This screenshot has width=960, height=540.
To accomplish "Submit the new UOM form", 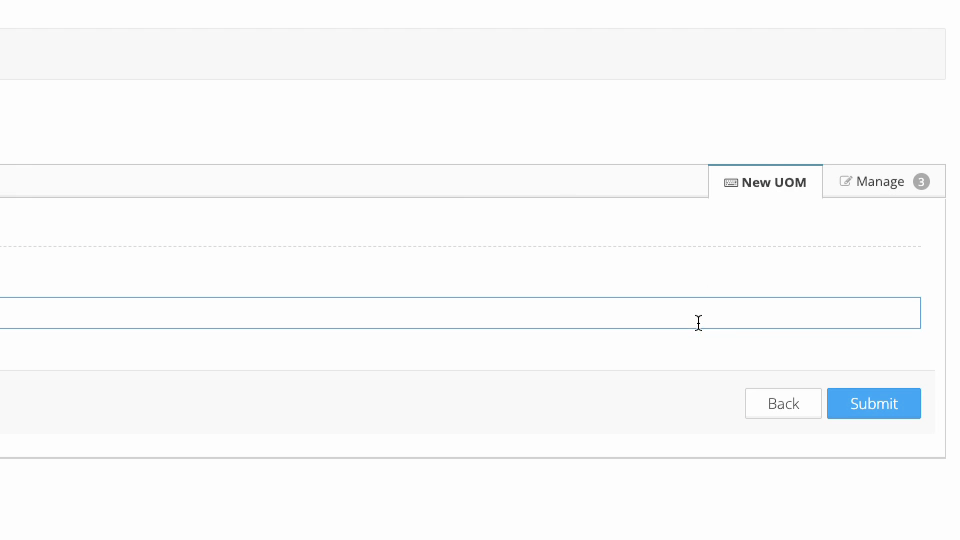I will pyautogui.click(x=874, y=403).
